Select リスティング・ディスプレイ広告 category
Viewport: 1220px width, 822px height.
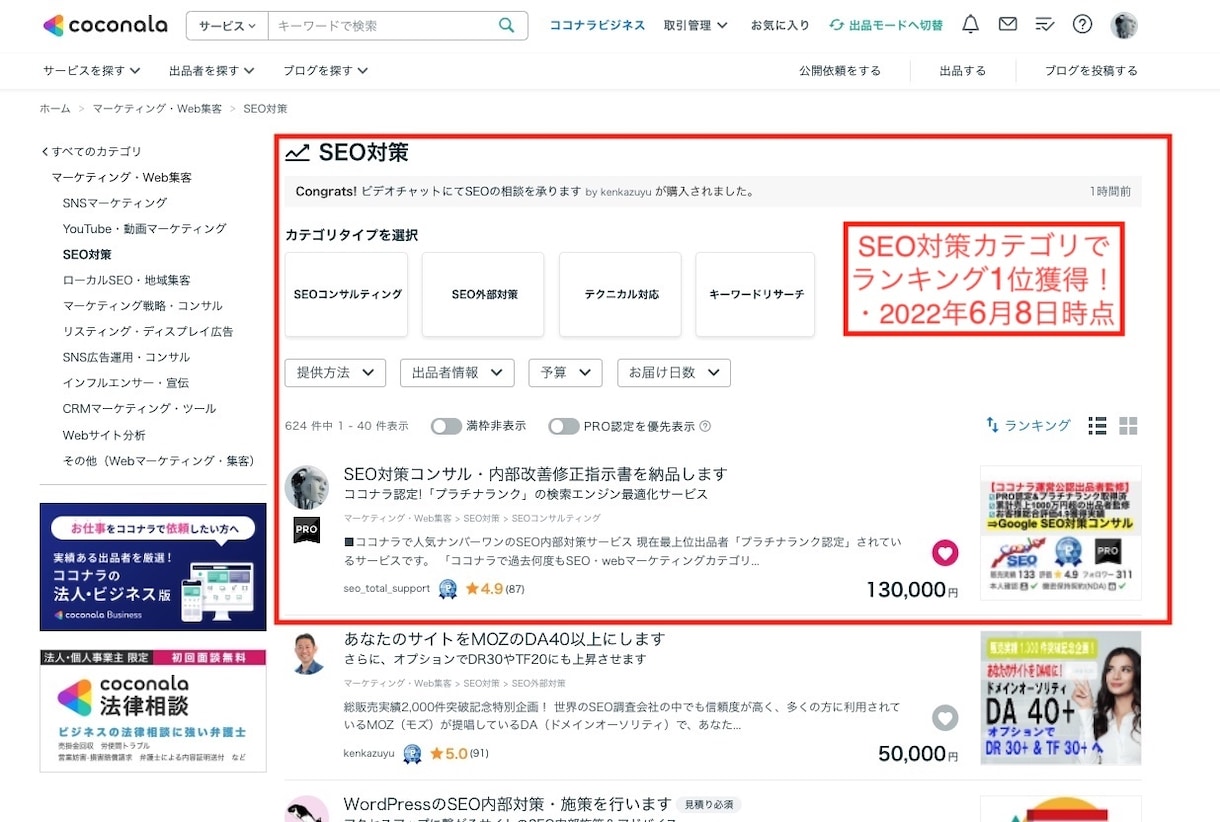coord(148,331)
